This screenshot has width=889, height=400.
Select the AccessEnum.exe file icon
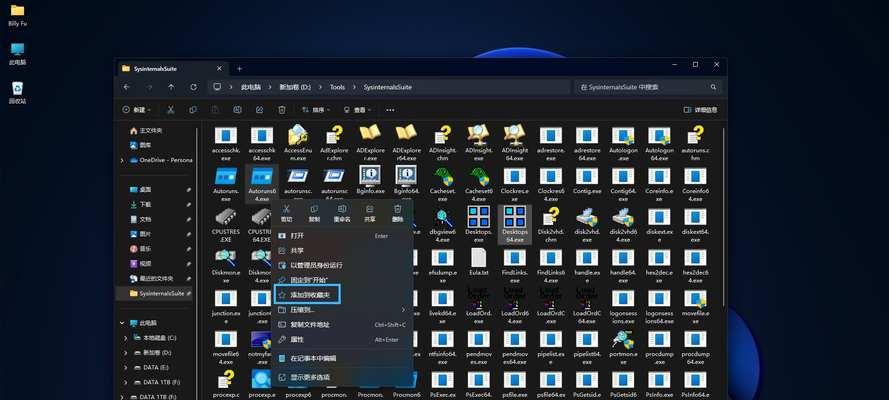(298, 135)
